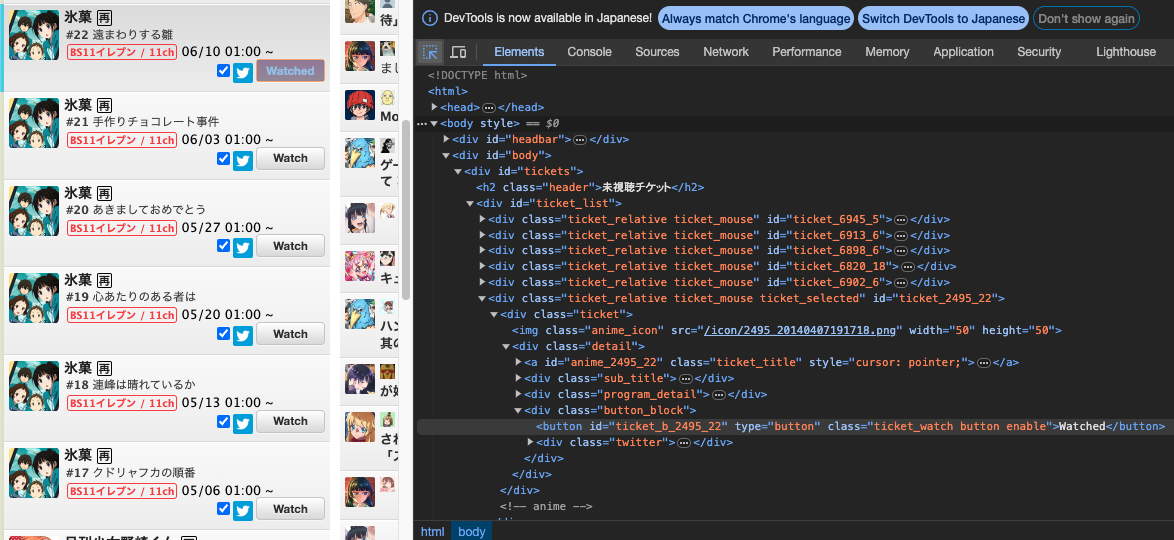Click the red-cap character icon in middle column
This screenshot has width=1174, height=540.
click(359, 105)
